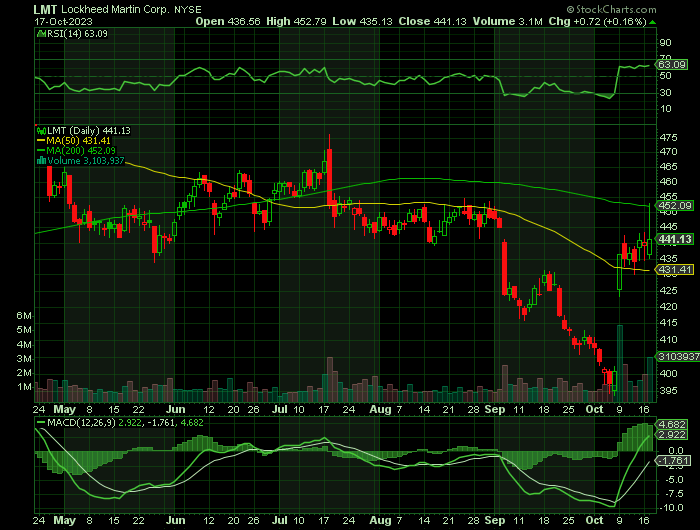Click the 6M volume axis label
This screenshot has width=700, height=530.
pos(24,316)
